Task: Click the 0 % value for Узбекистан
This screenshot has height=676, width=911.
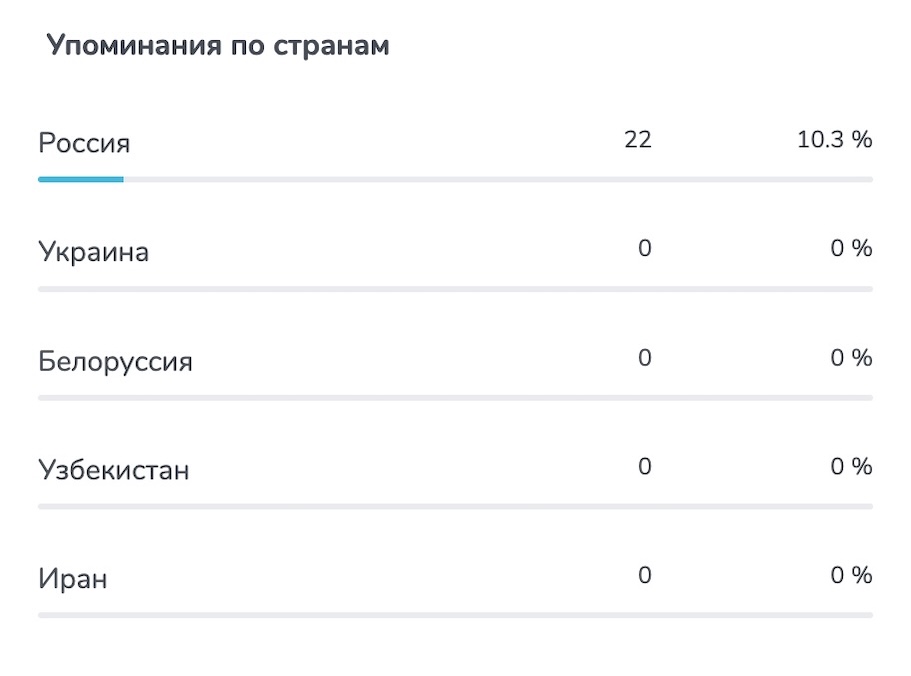Action: 851,466
